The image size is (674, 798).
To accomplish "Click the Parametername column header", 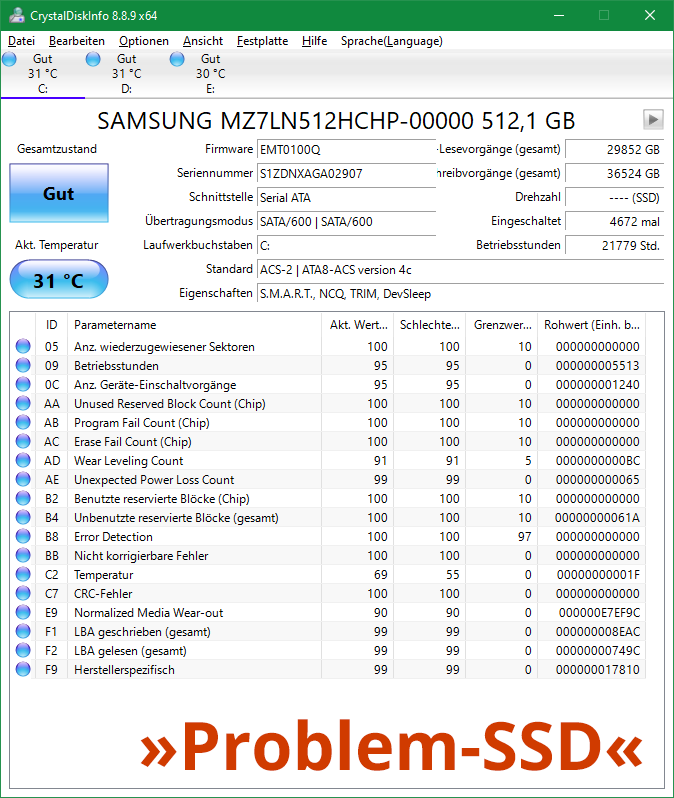I will click(x=194, y=325).
